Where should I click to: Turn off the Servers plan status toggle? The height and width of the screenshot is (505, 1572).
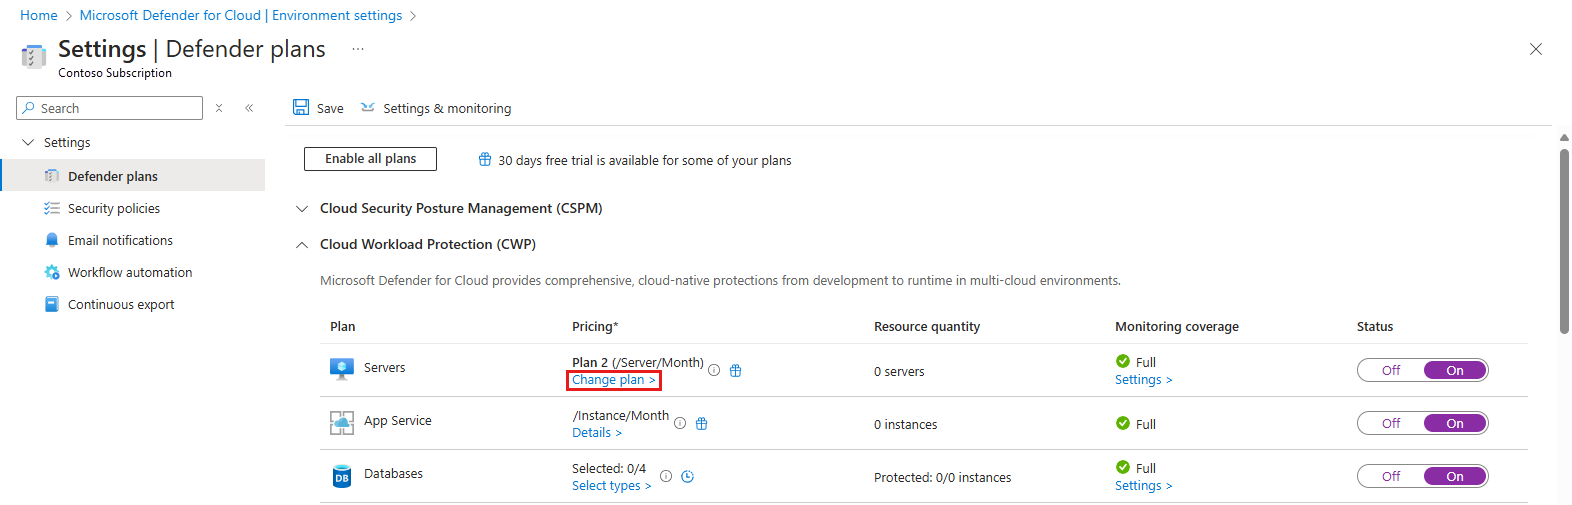pyautogui.click(x=1391, y=370)
